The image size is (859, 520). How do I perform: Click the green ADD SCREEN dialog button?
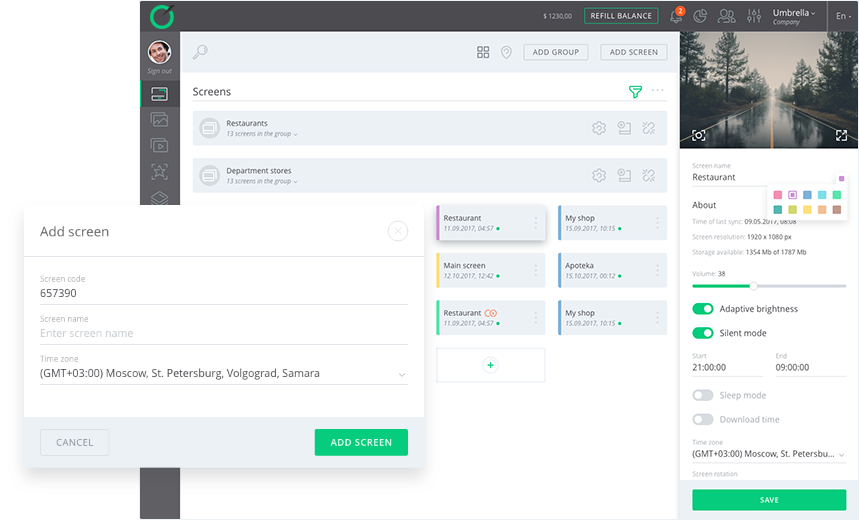tap(361, 442)
